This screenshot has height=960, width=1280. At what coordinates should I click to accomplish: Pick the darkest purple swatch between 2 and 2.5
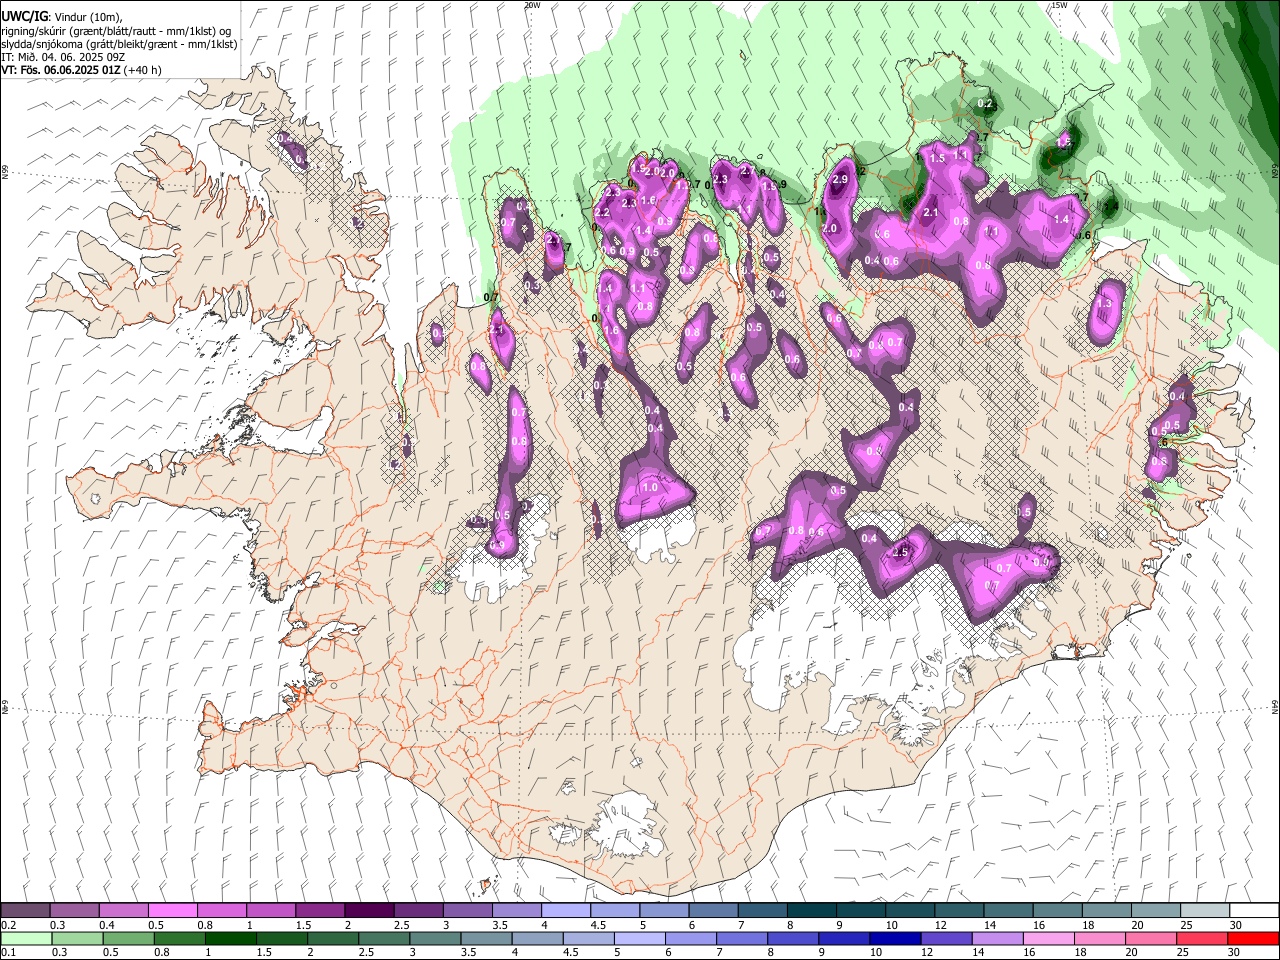point(368,911)
